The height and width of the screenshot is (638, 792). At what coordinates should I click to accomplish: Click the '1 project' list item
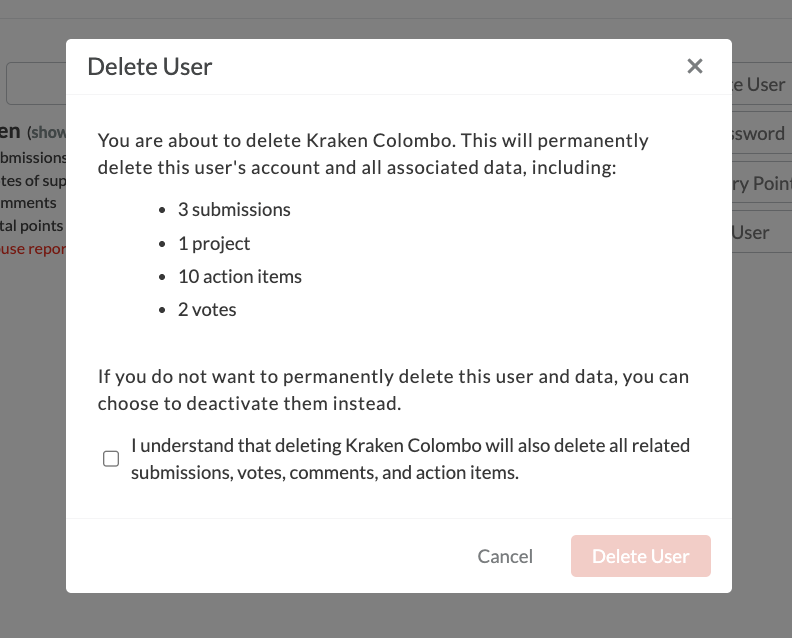coord(214,243)
